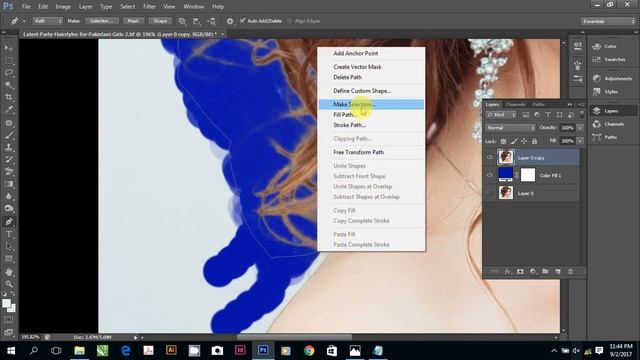The height and width of the screenshot is (360, 640).
Task: Click the Selection... button in options bar
Action: click(102, 21)
